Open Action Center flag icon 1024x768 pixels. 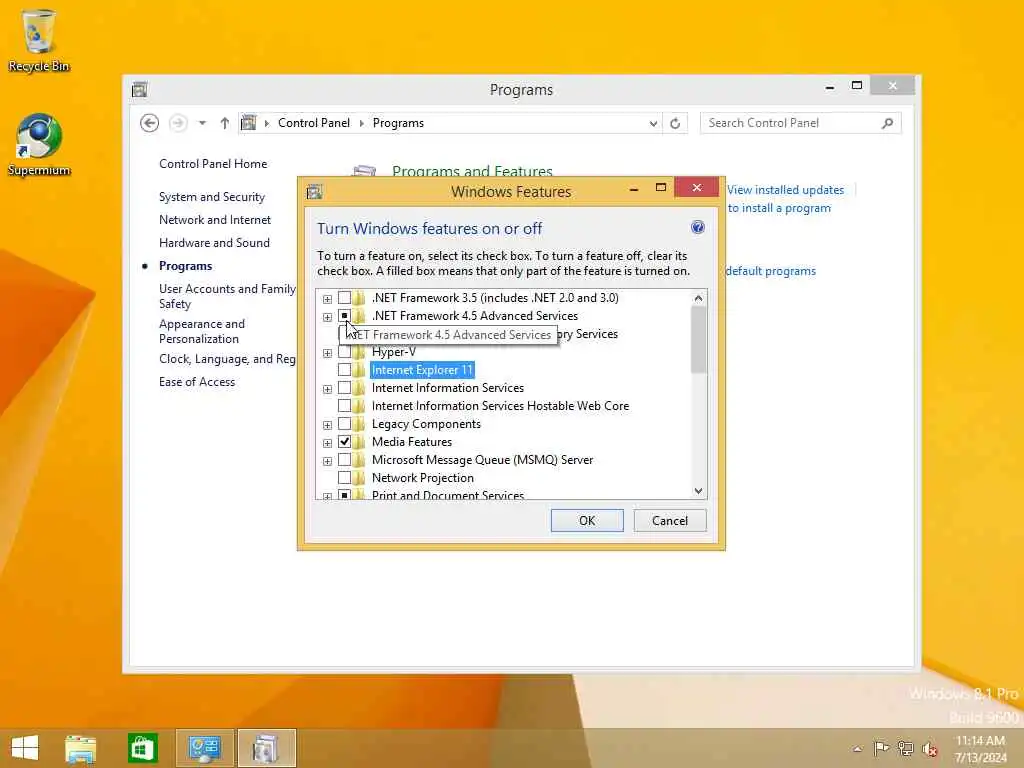[881, 748]
